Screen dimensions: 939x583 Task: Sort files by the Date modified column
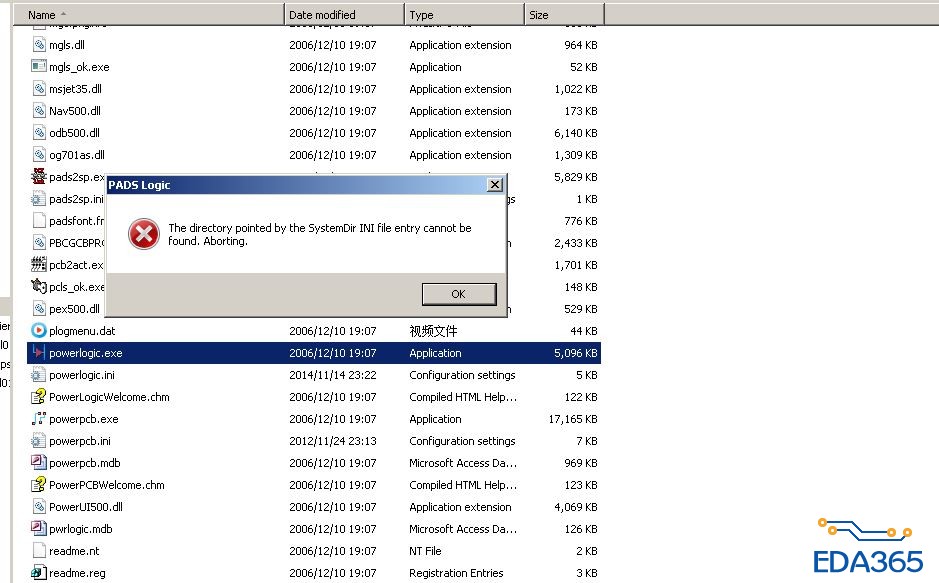344,14
